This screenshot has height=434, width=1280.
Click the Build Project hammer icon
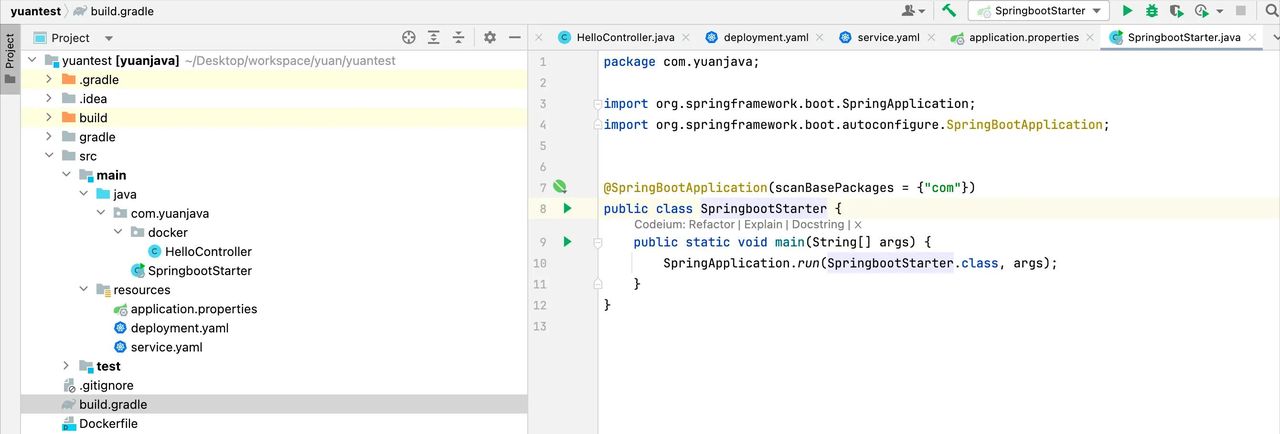pyautogui.click(x=949, y=11)
